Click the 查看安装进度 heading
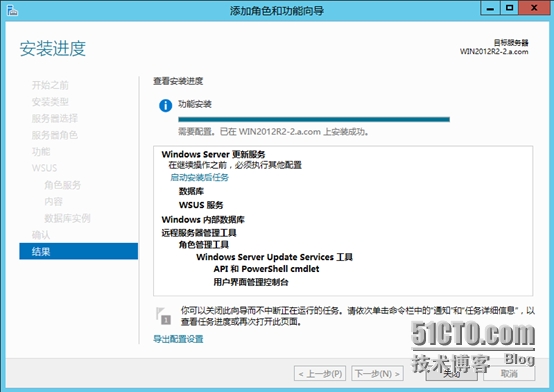554x392 pixels. 178,81
